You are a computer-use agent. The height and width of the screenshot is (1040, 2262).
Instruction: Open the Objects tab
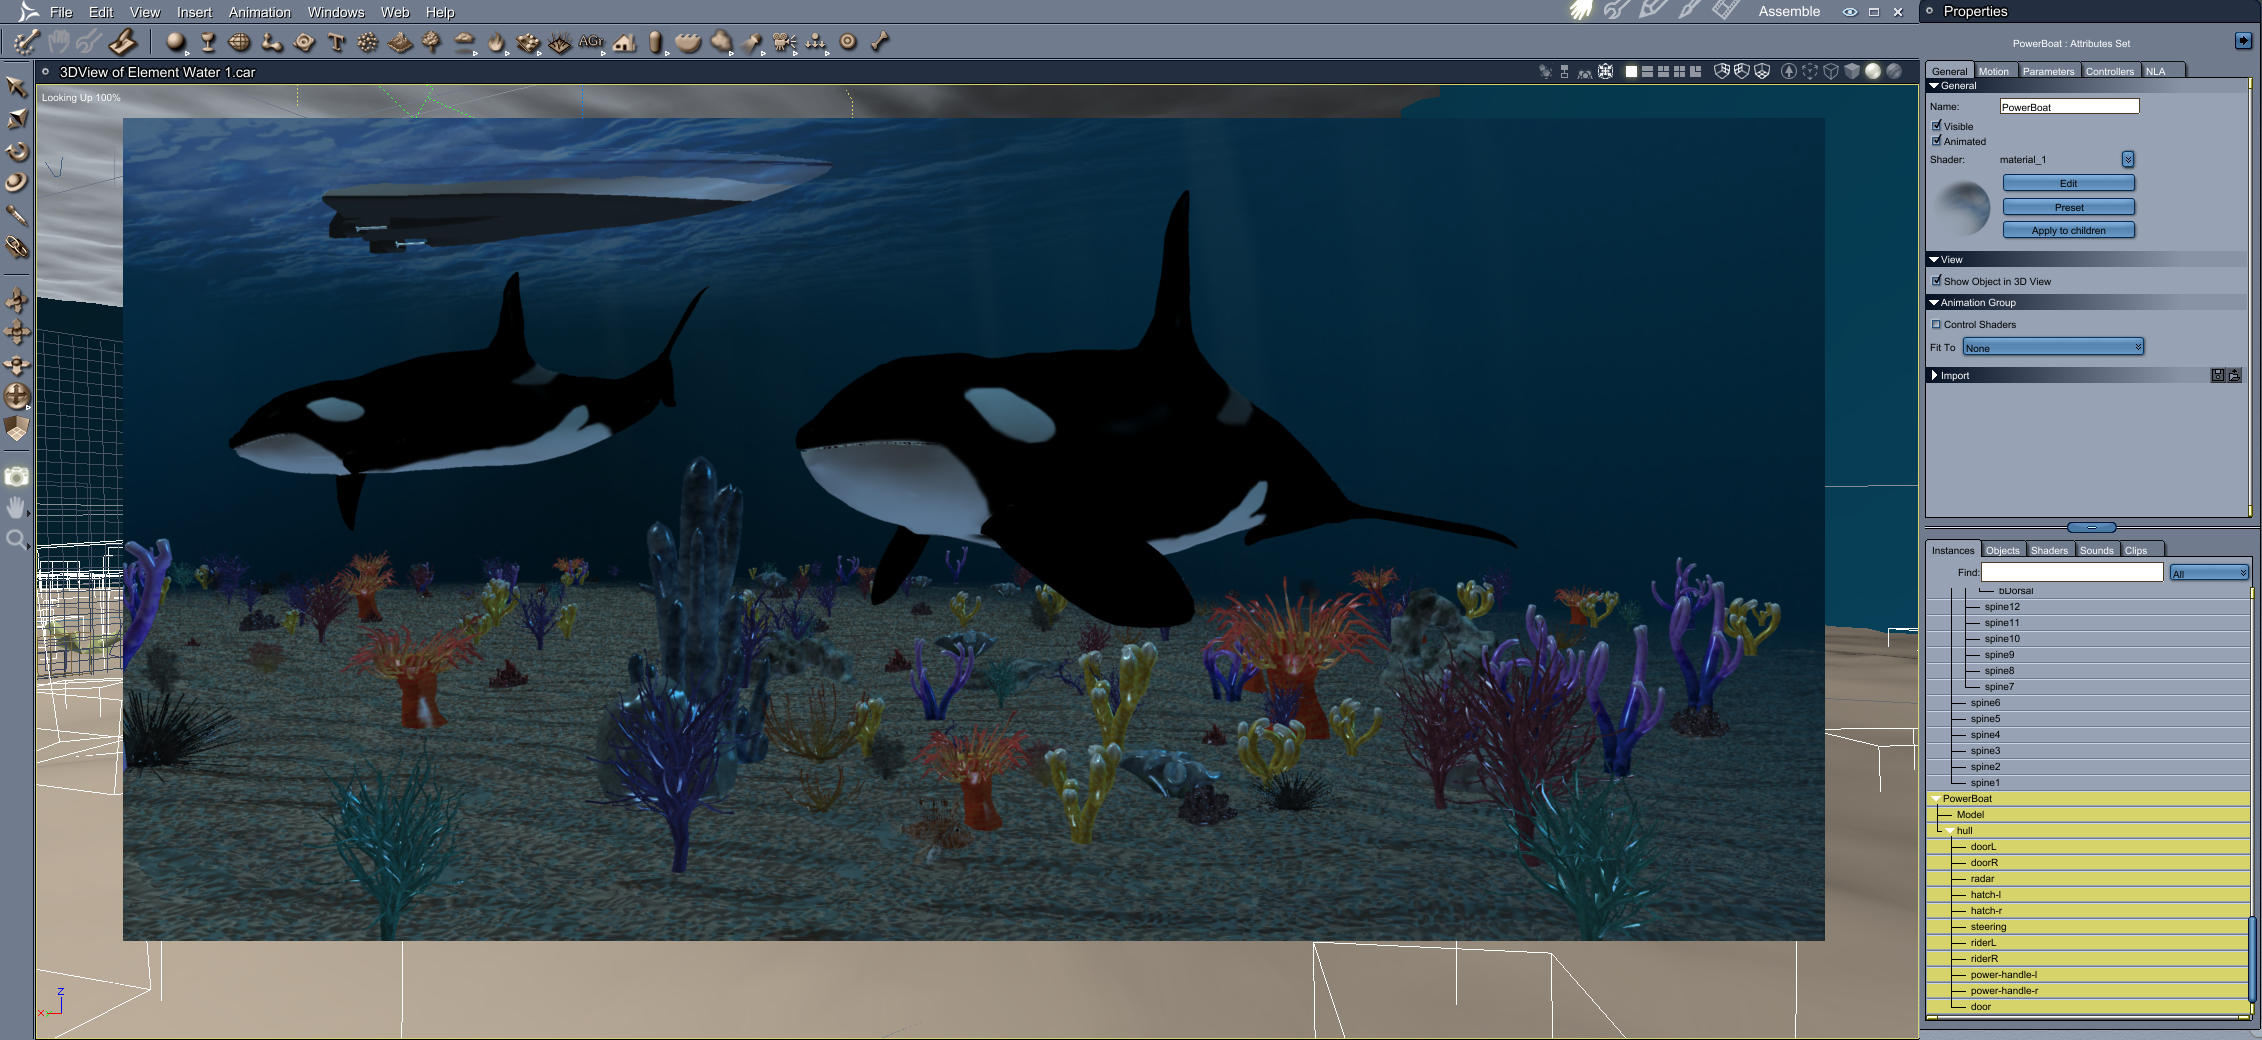point(2002,550)
